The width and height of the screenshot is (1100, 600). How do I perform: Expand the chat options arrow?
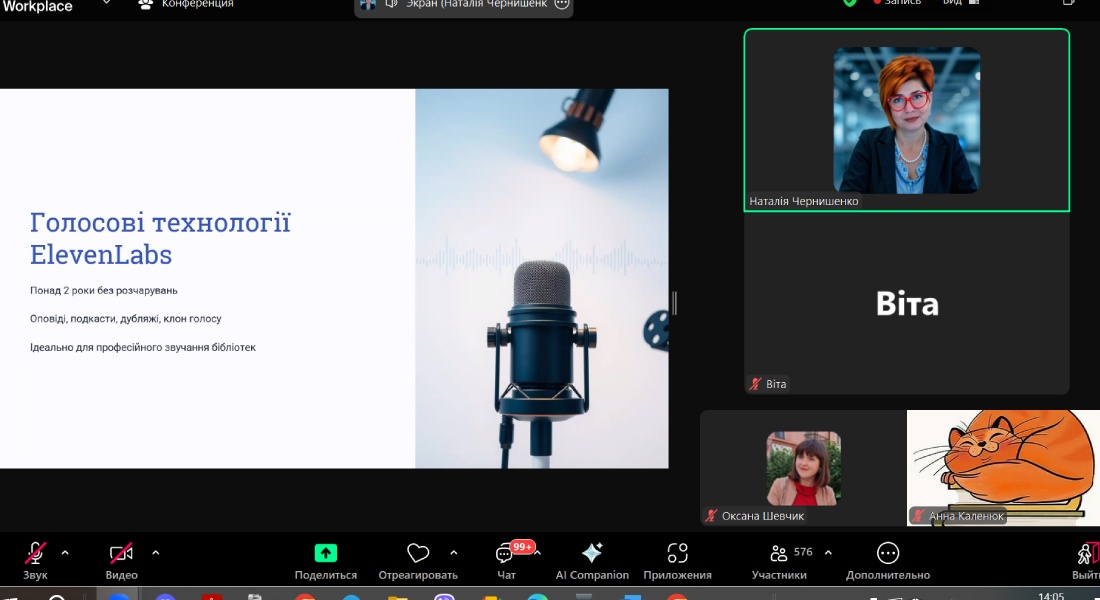pos(538,553)
